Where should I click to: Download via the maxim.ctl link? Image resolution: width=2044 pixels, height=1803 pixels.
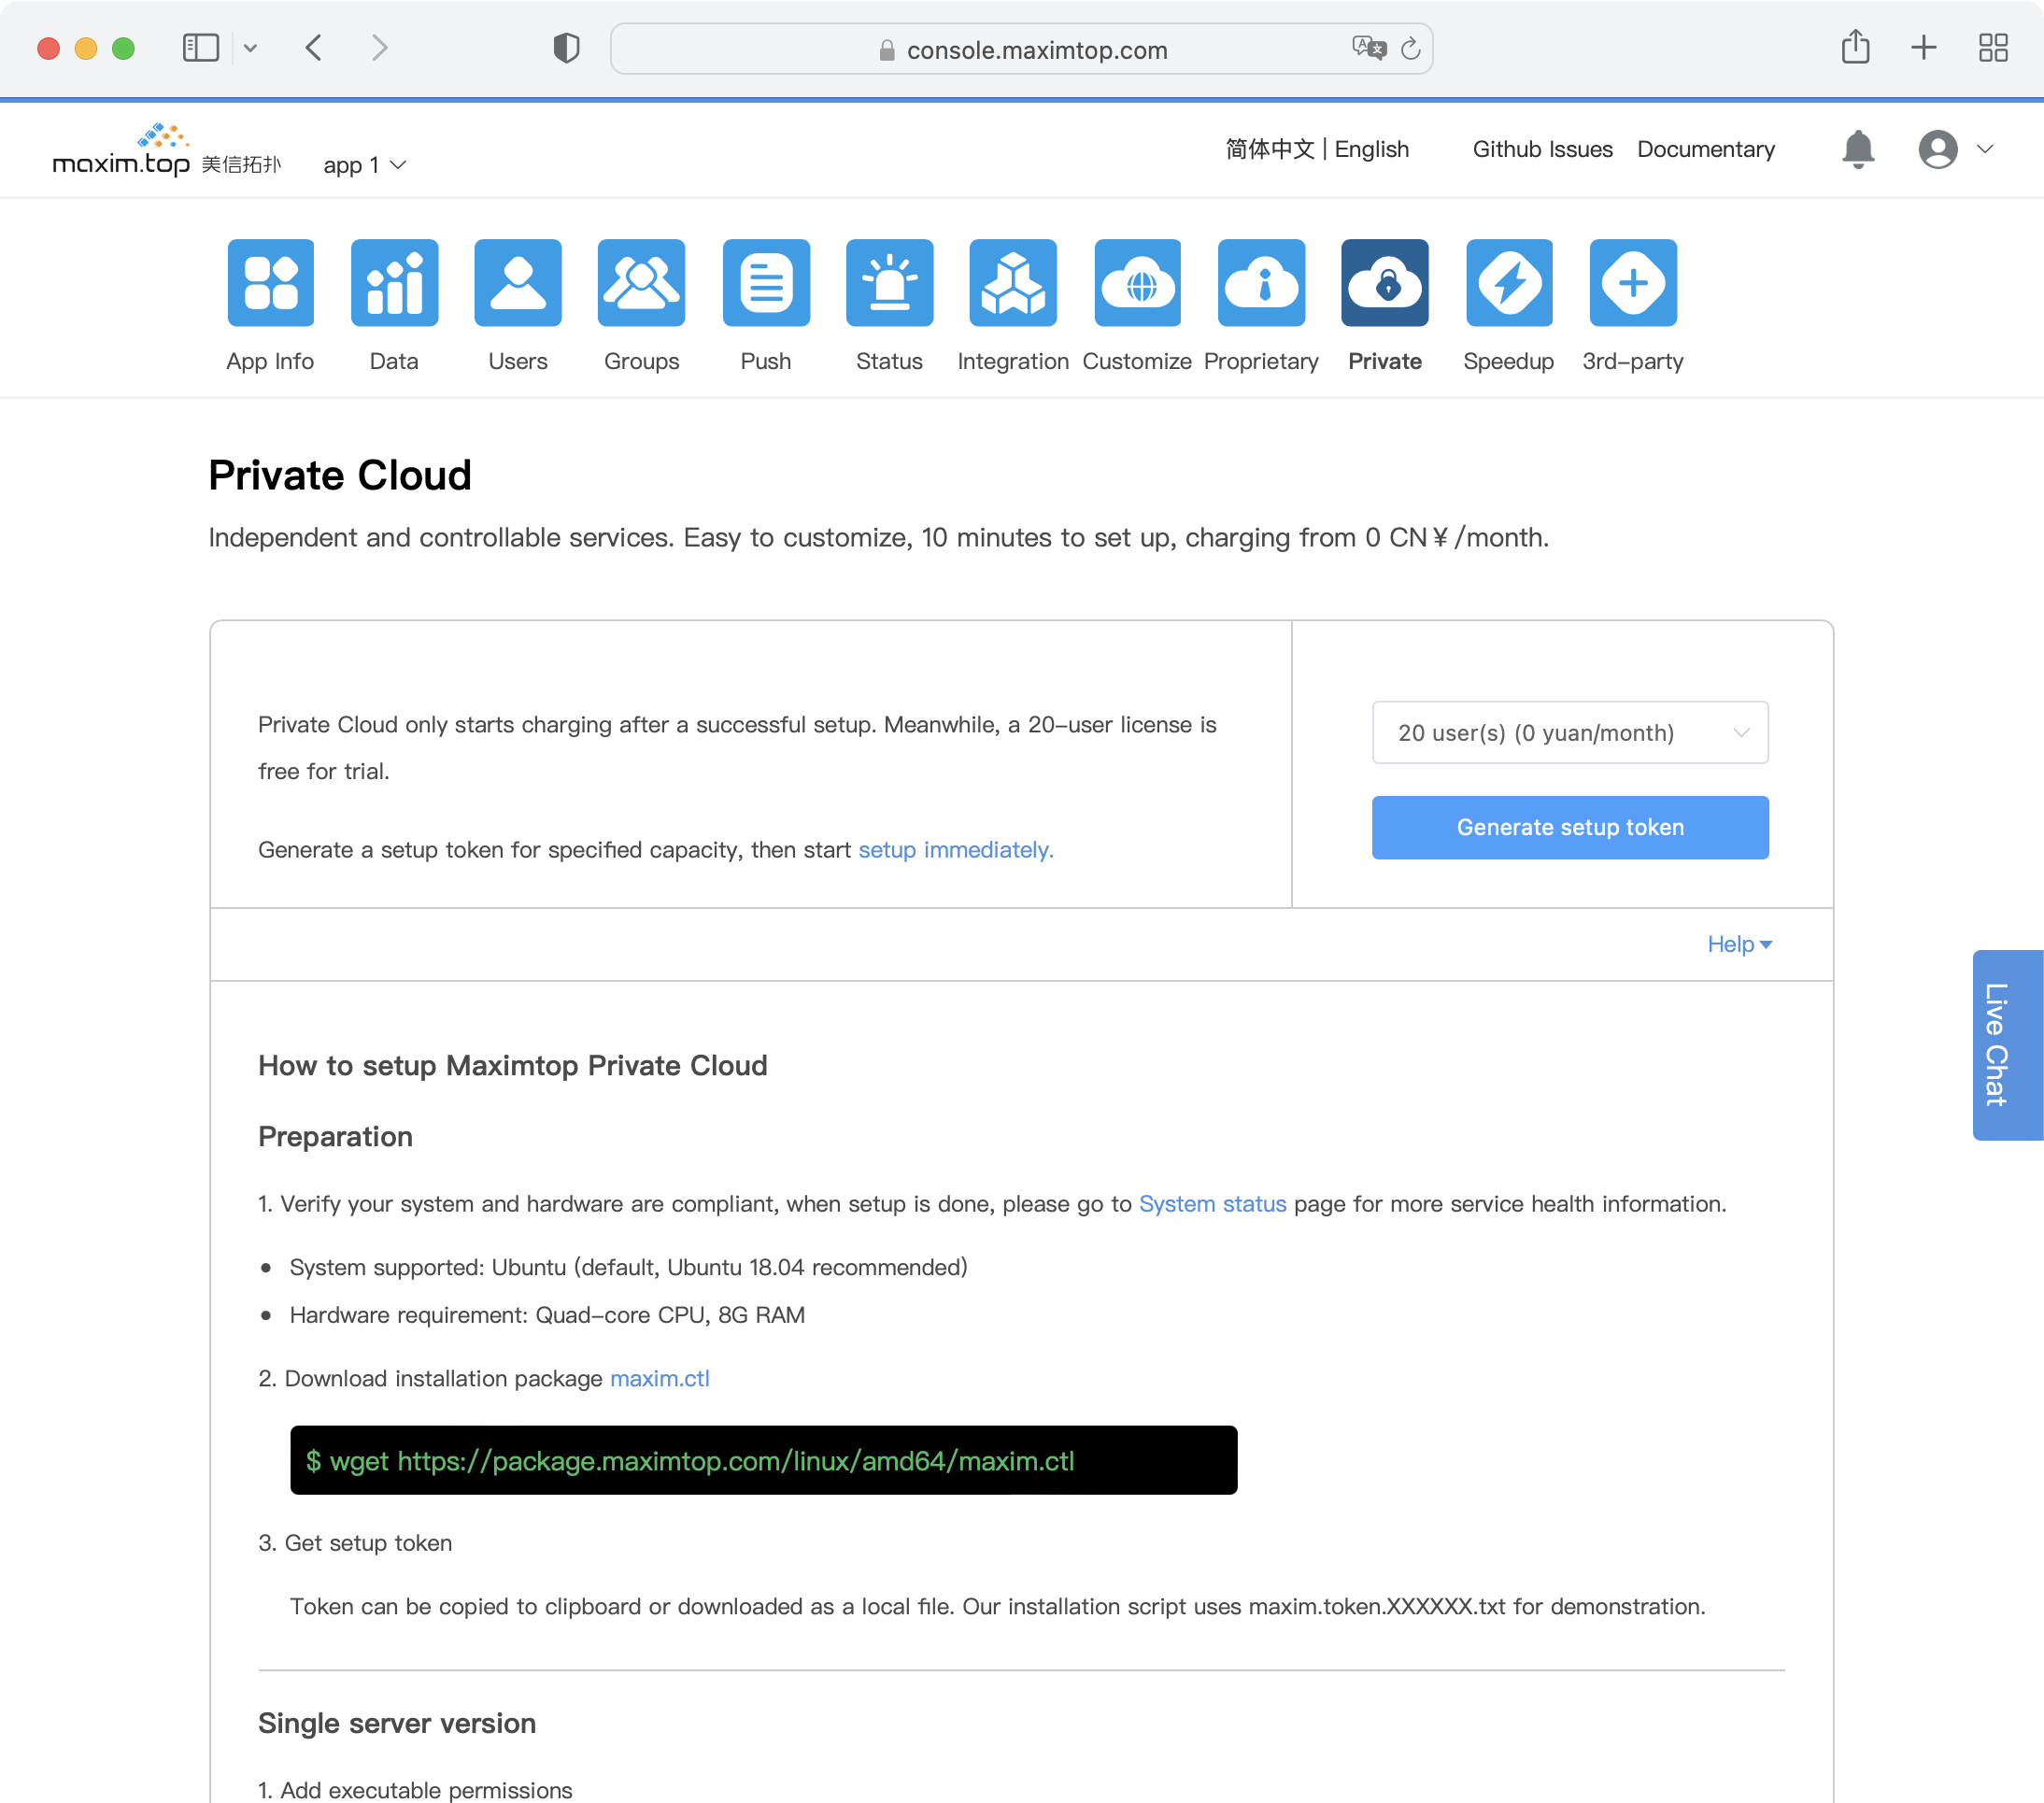coord(659,1378)
